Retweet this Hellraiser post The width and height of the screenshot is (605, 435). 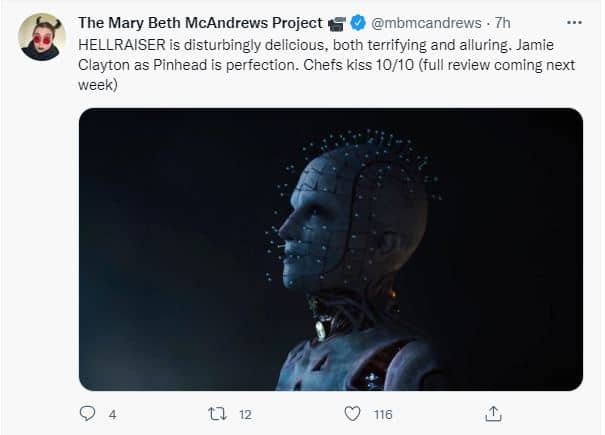pos(217,414)
